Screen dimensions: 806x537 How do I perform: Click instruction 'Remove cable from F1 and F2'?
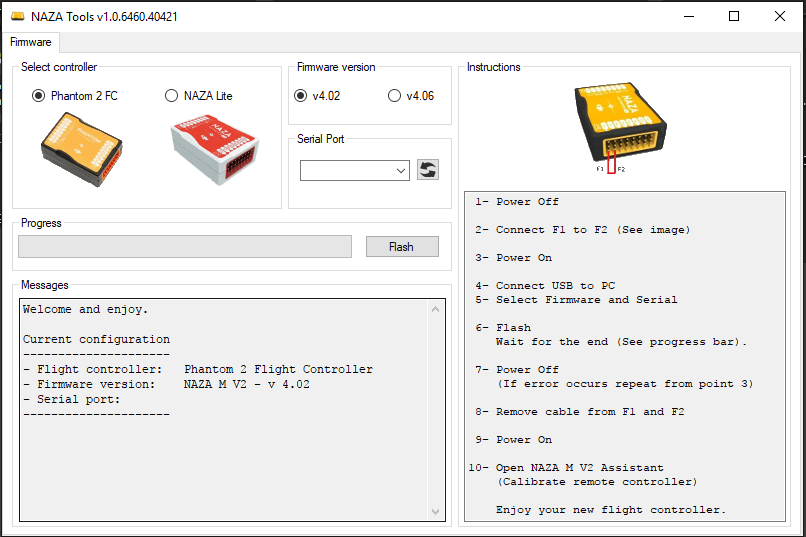click(579, 412)
